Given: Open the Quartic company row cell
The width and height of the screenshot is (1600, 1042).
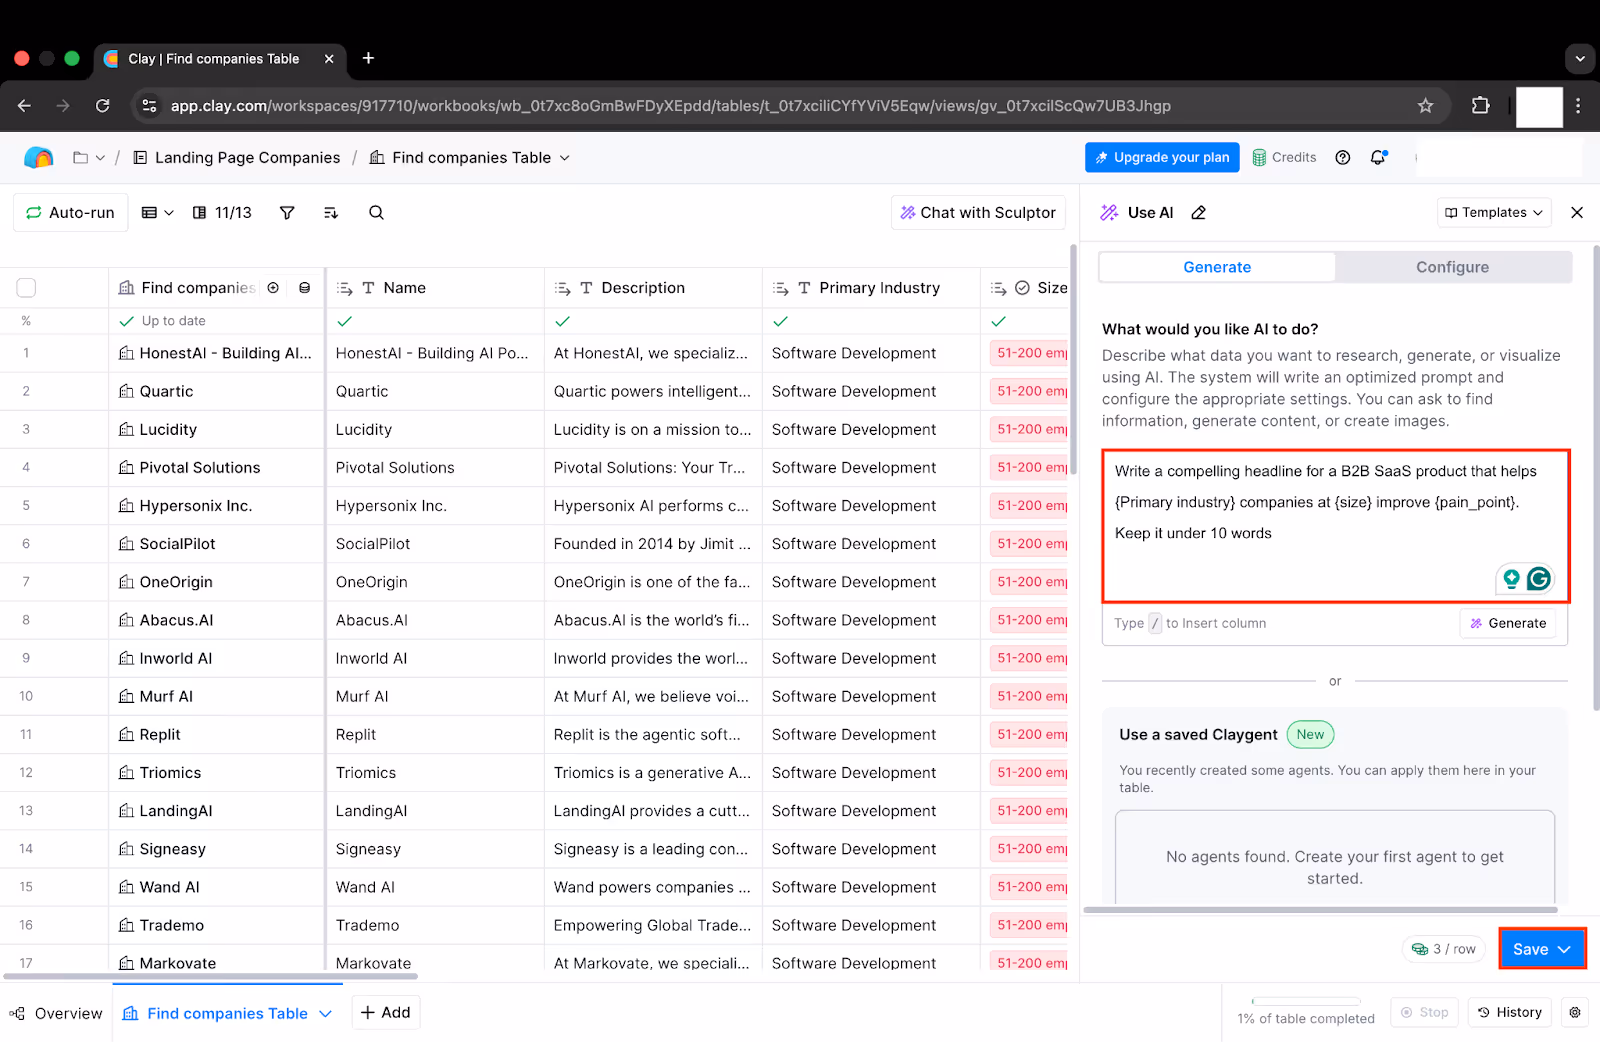Looking at the screenshot, I should point(216,391).
